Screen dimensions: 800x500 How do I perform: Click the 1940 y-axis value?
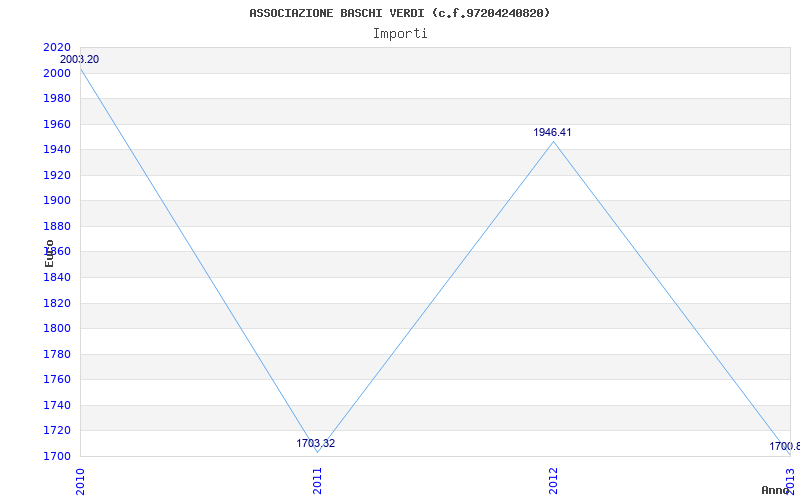[57, 149]
